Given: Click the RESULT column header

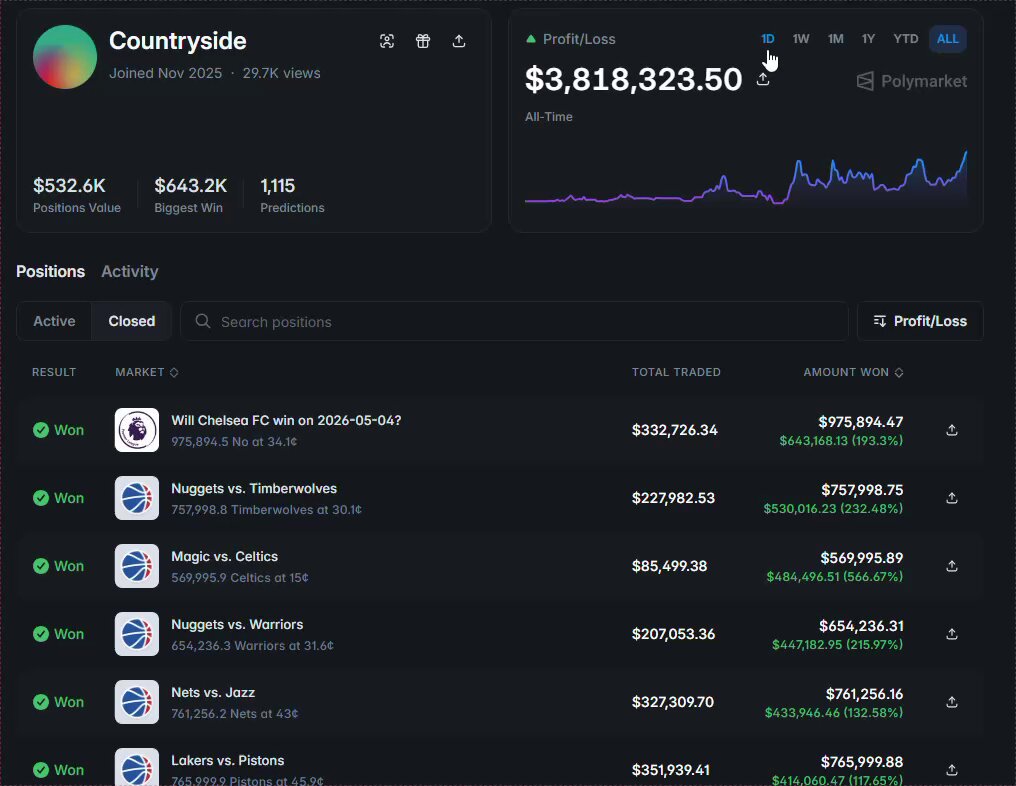Looking at the screenshot, I should [54, 372].
